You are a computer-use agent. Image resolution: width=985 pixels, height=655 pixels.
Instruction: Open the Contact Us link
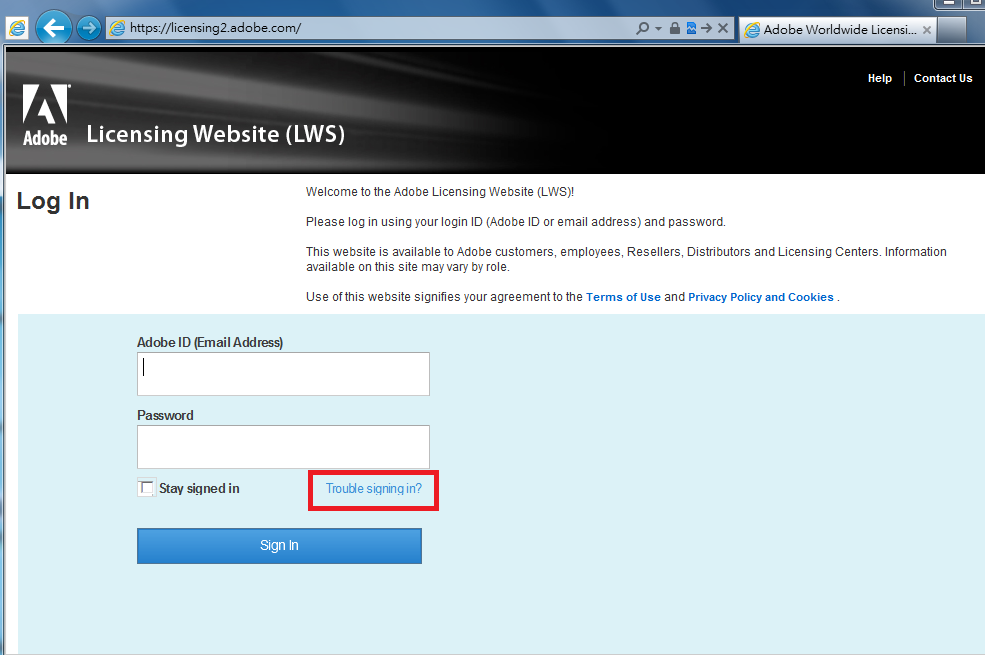[943, 78]
